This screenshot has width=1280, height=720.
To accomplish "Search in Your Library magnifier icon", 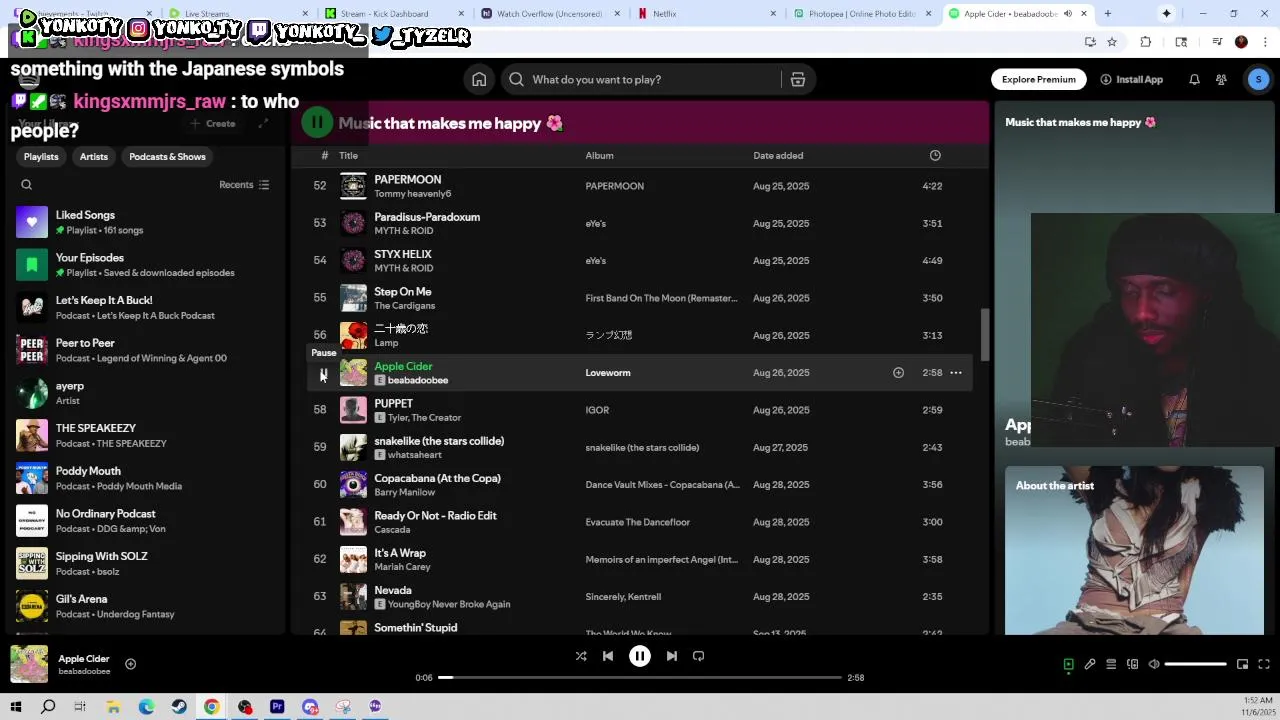I will click(x=27, y=185).
